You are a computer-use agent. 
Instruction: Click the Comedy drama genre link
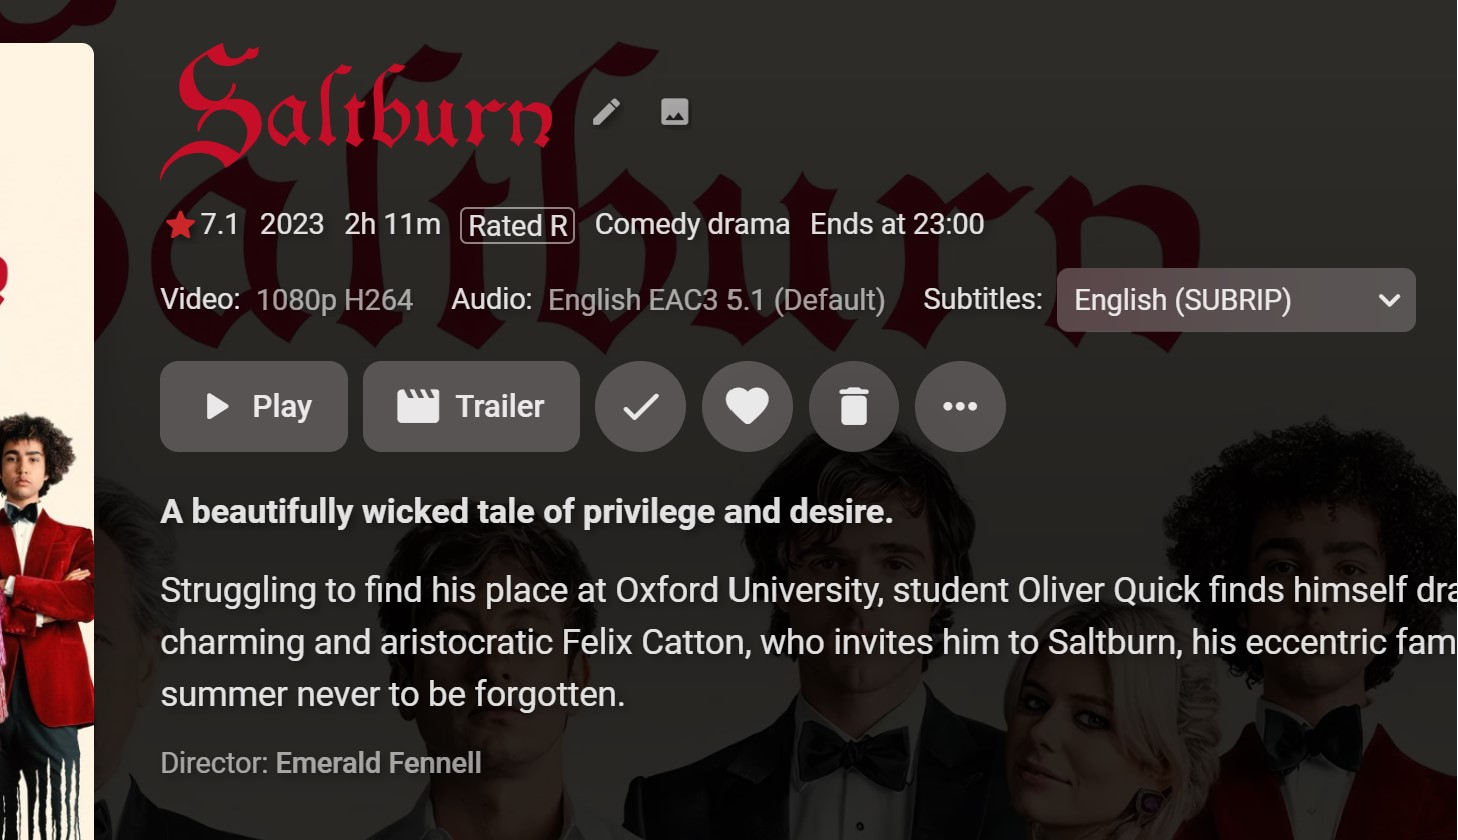click(692, 224)
